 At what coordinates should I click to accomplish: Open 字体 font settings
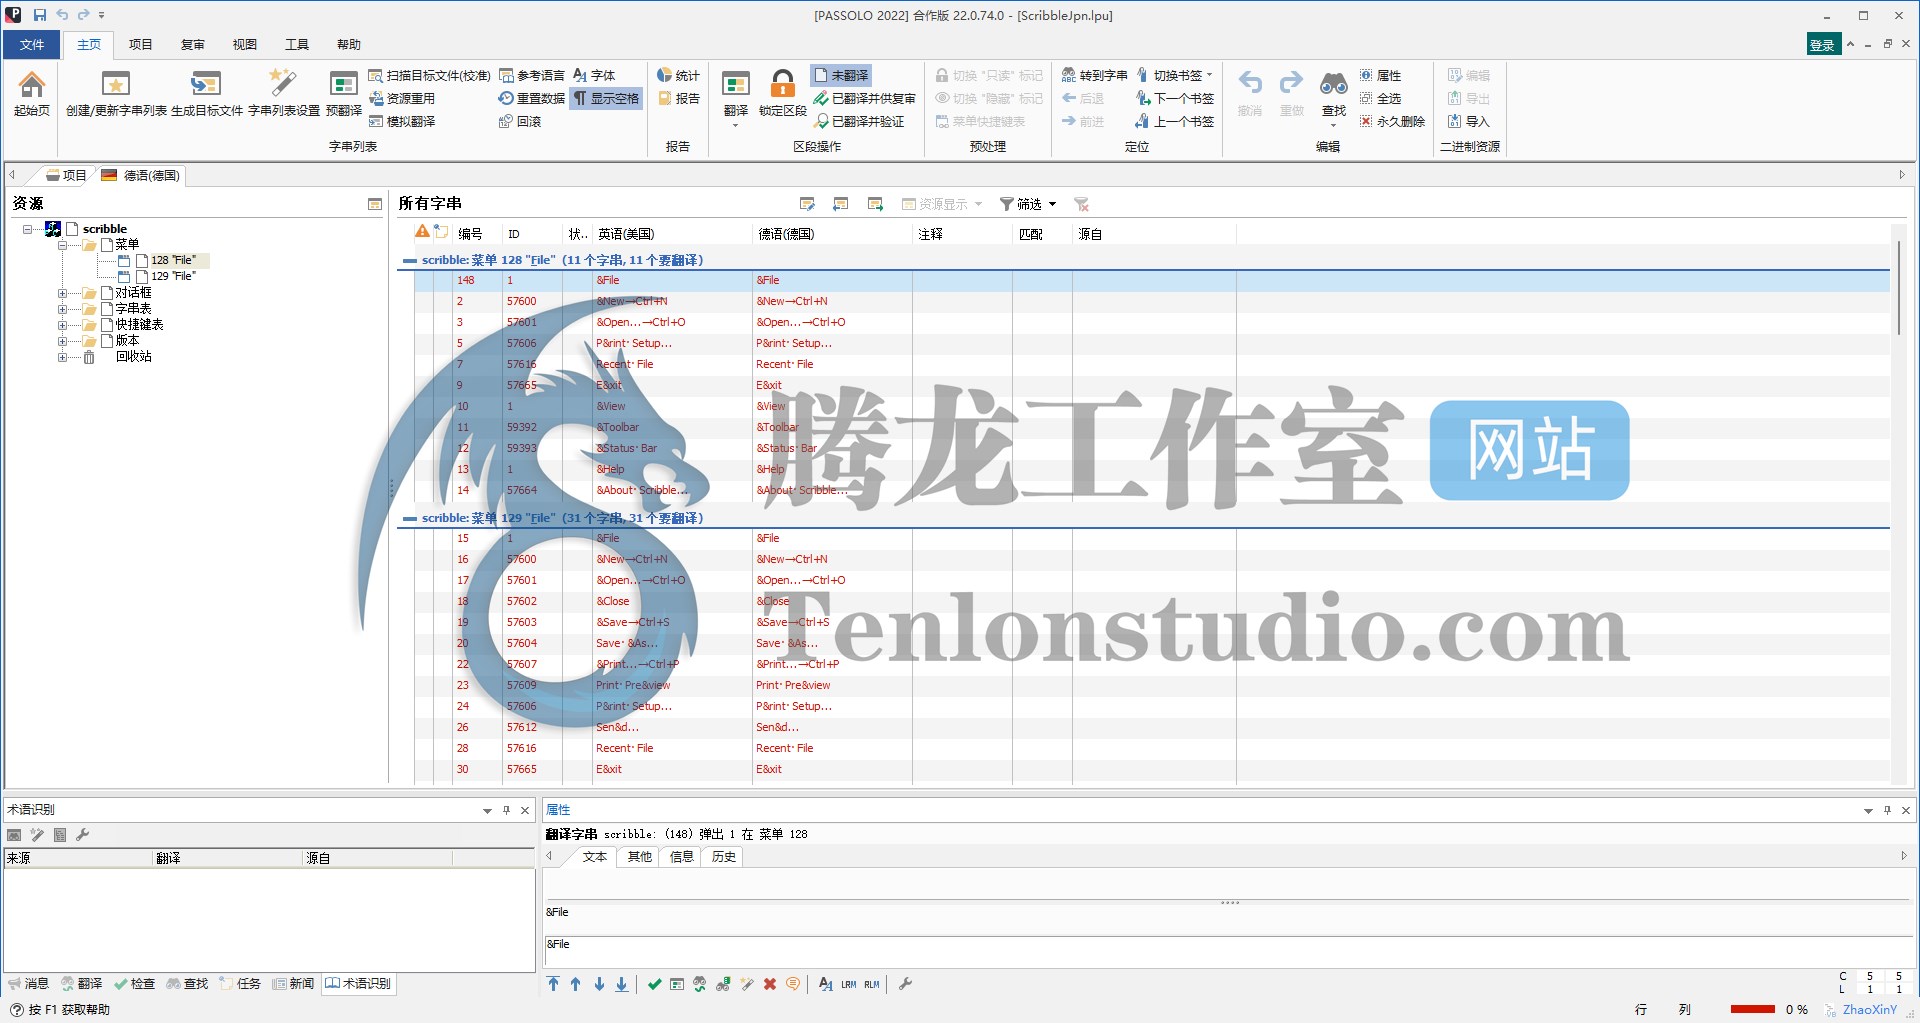point(594,75)
